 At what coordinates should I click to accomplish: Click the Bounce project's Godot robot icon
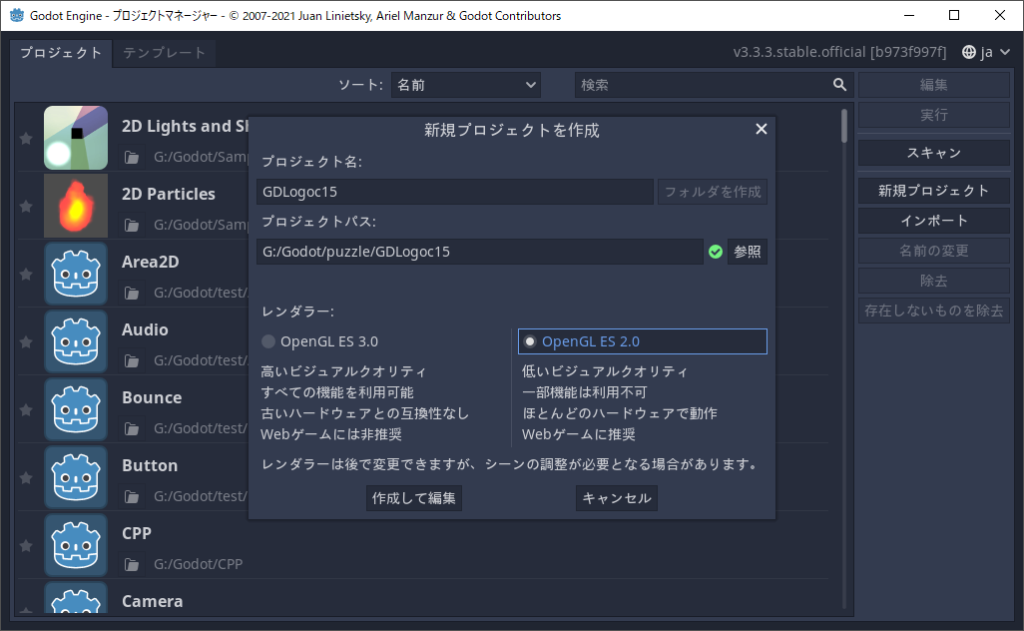(75, 409)
